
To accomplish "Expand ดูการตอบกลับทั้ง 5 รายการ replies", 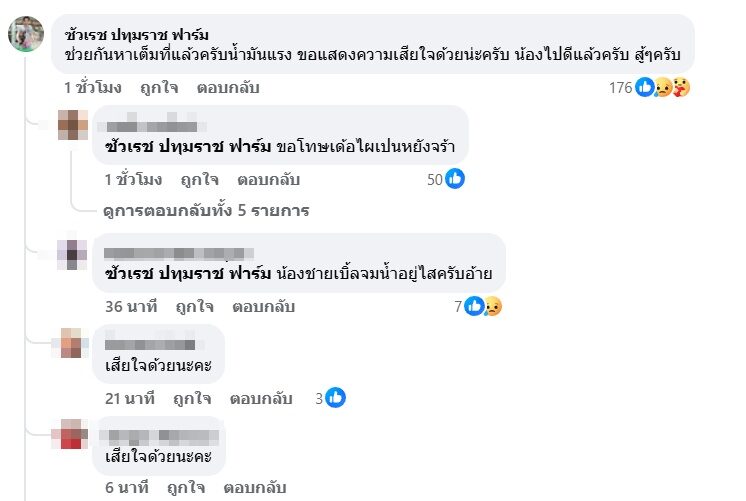I will pos(206,211).
